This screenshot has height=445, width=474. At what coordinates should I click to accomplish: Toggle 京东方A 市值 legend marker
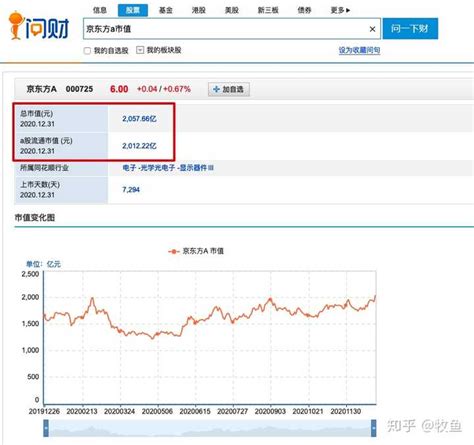tap(174, 251)
